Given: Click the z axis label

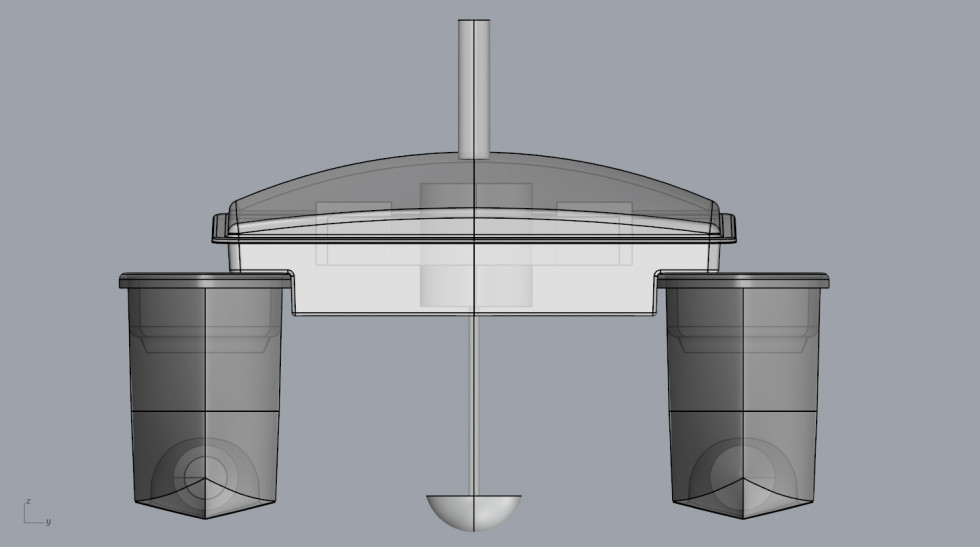Looking at the screenshot, I should tap(28, 501).
